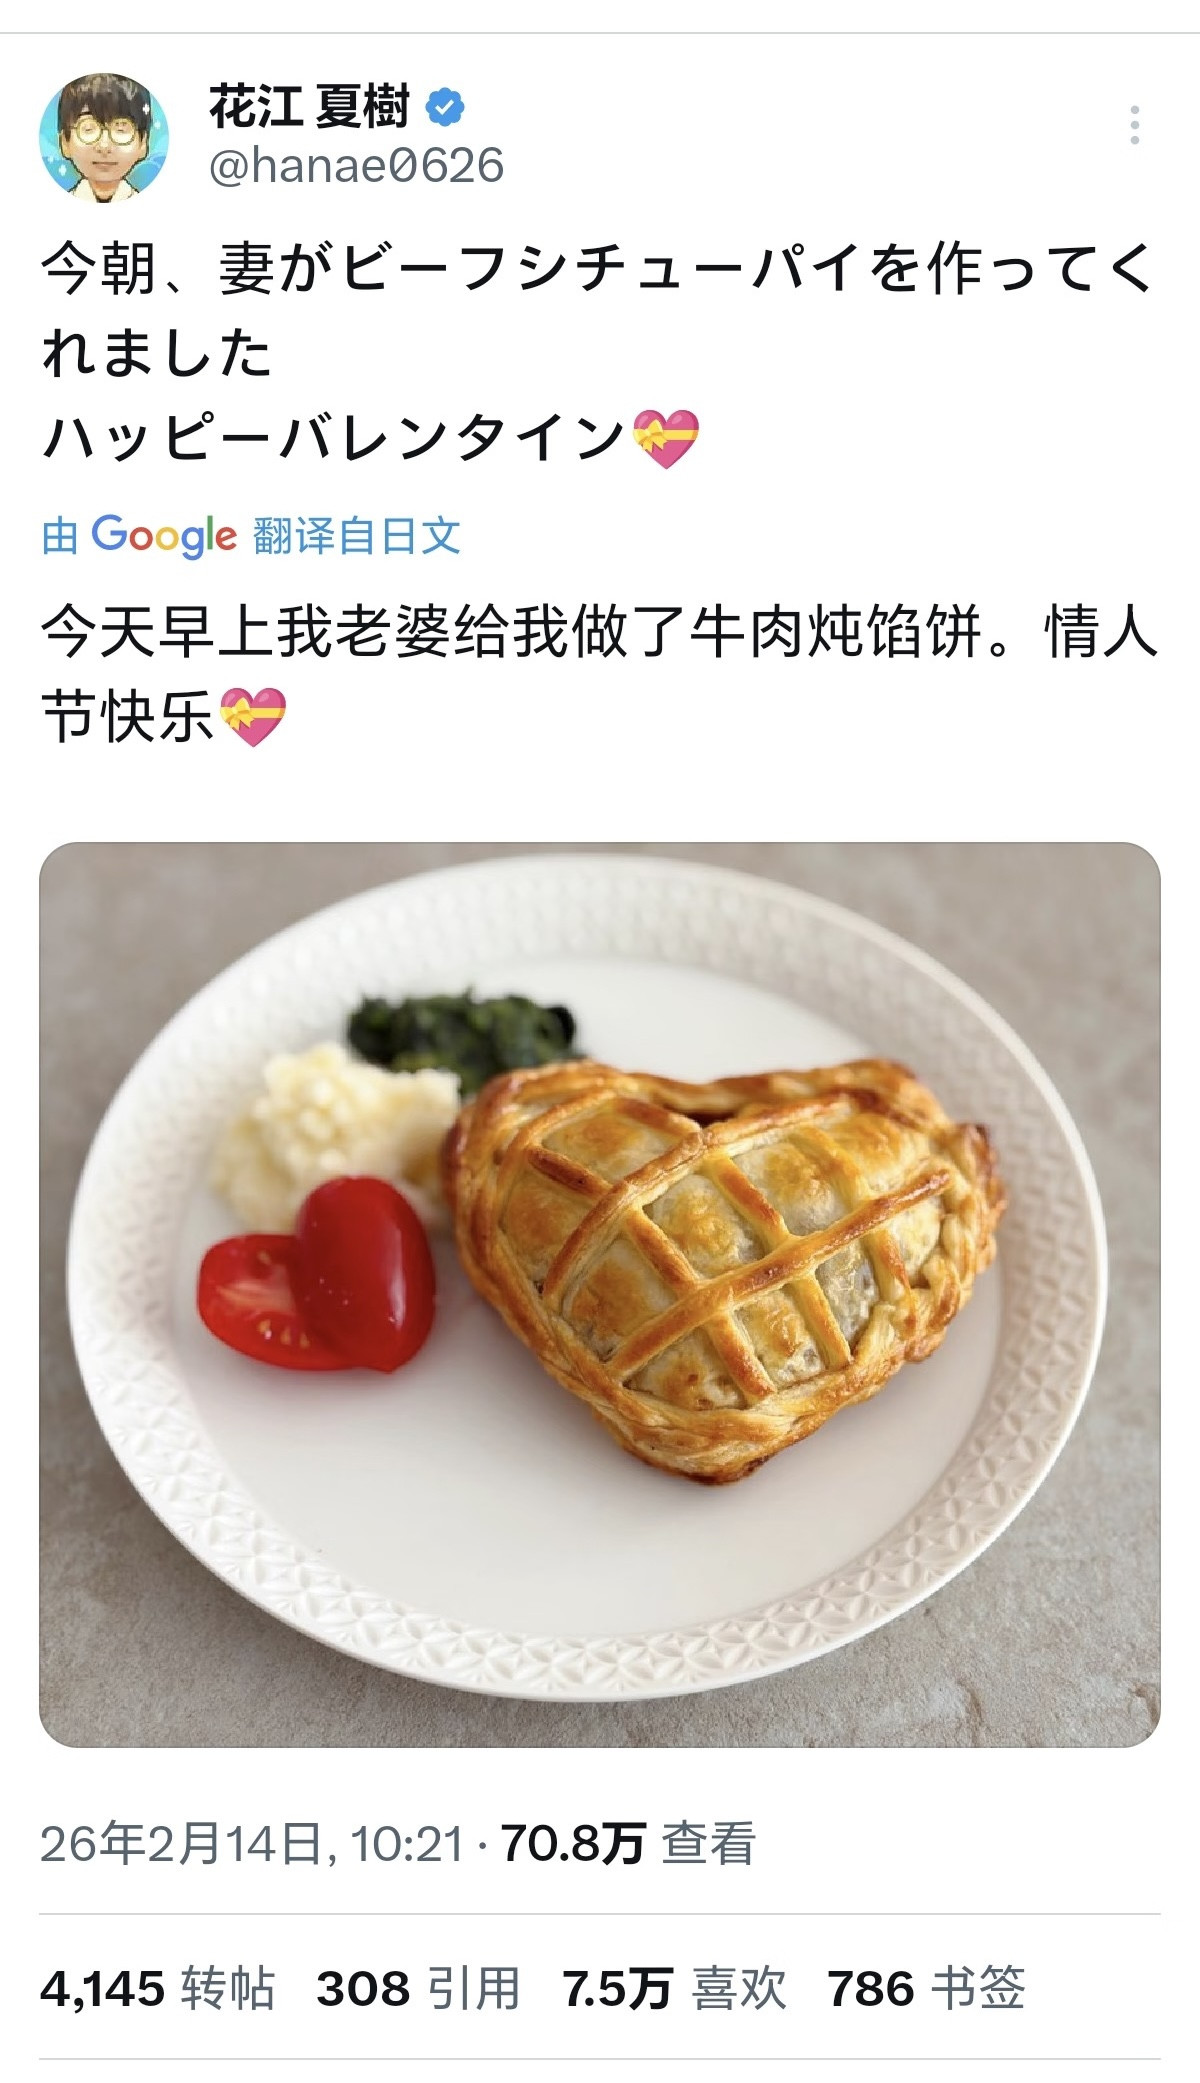1200x2083 pixels.
Task: Open the three-dot more options menu
Action: click(1134, 126)
